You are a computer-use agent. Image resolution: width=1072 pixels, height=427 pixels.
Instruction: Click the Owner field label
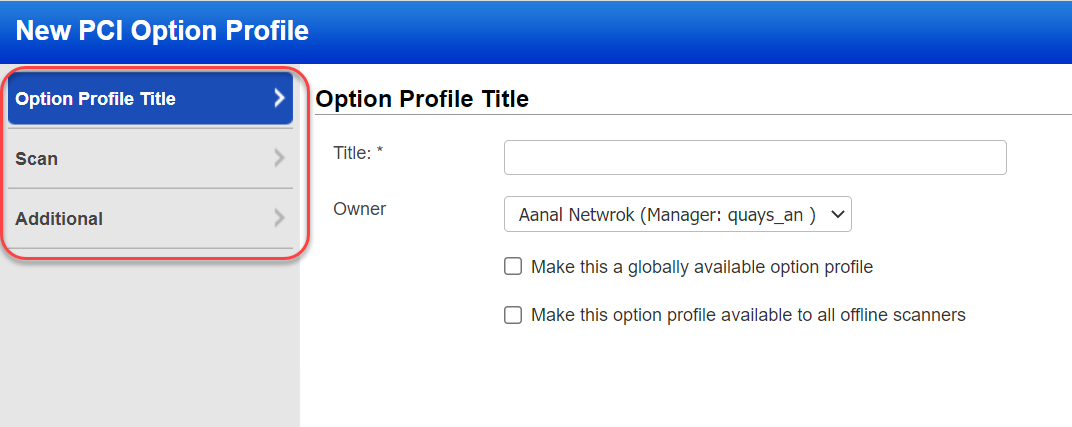click(359, 209)
